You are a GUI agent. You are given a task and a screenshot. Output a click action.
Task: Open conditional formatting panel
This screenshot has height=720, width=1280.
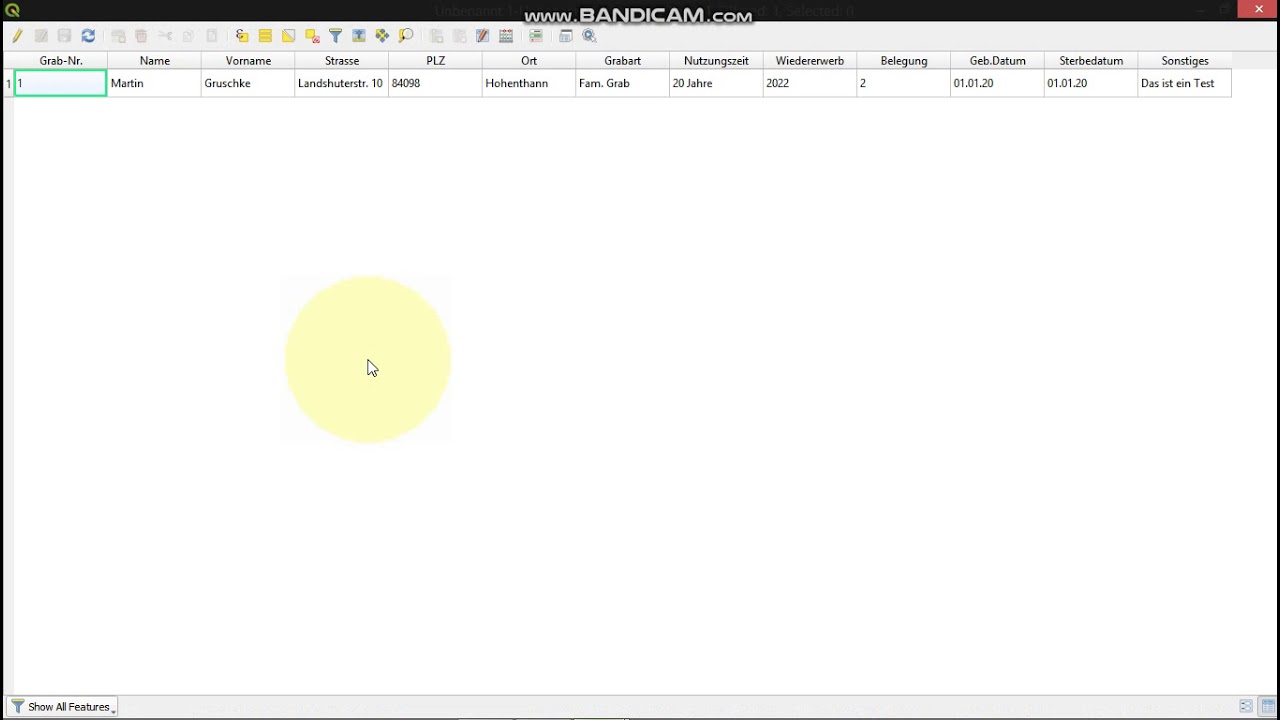click(536, 36)
